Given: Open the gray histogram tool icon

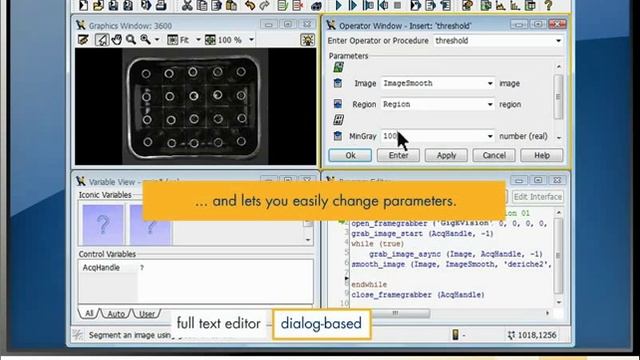Looking at the screenshot, I should [x=500, y=5].
